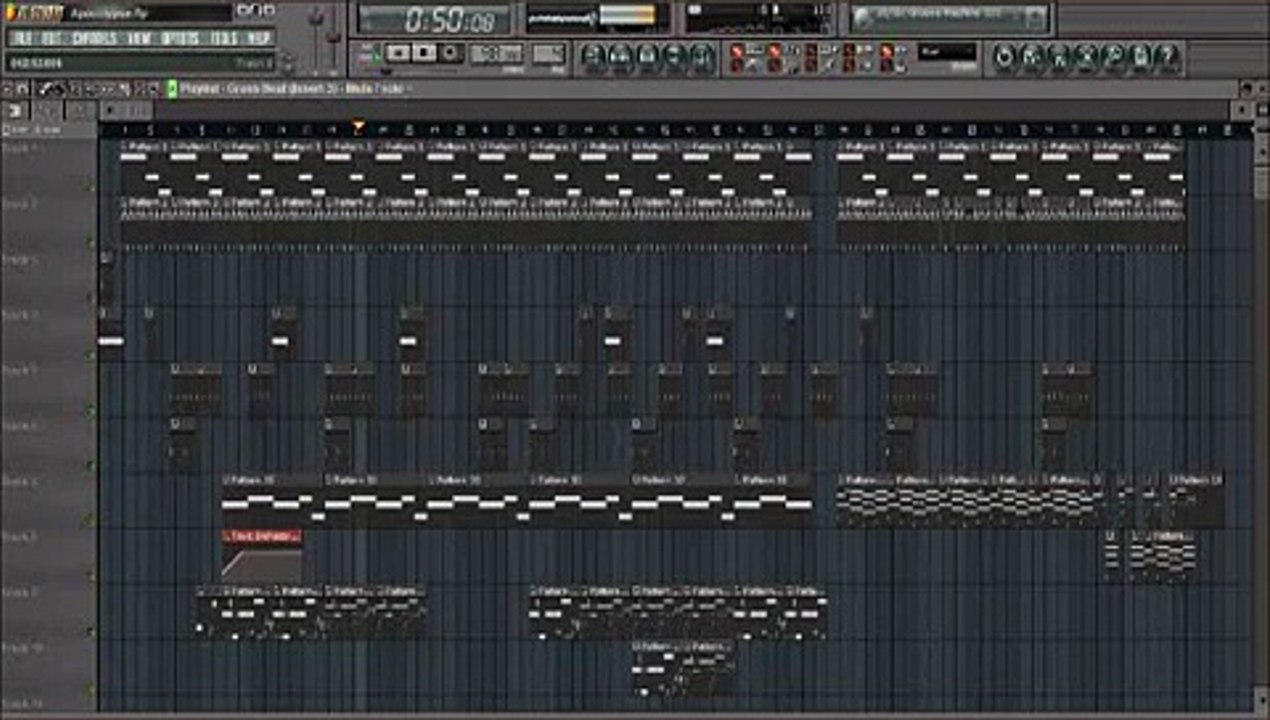Screen dimensions: 1270x720
Task: Open the HELP menu
Action: click(x=259, y=39)
